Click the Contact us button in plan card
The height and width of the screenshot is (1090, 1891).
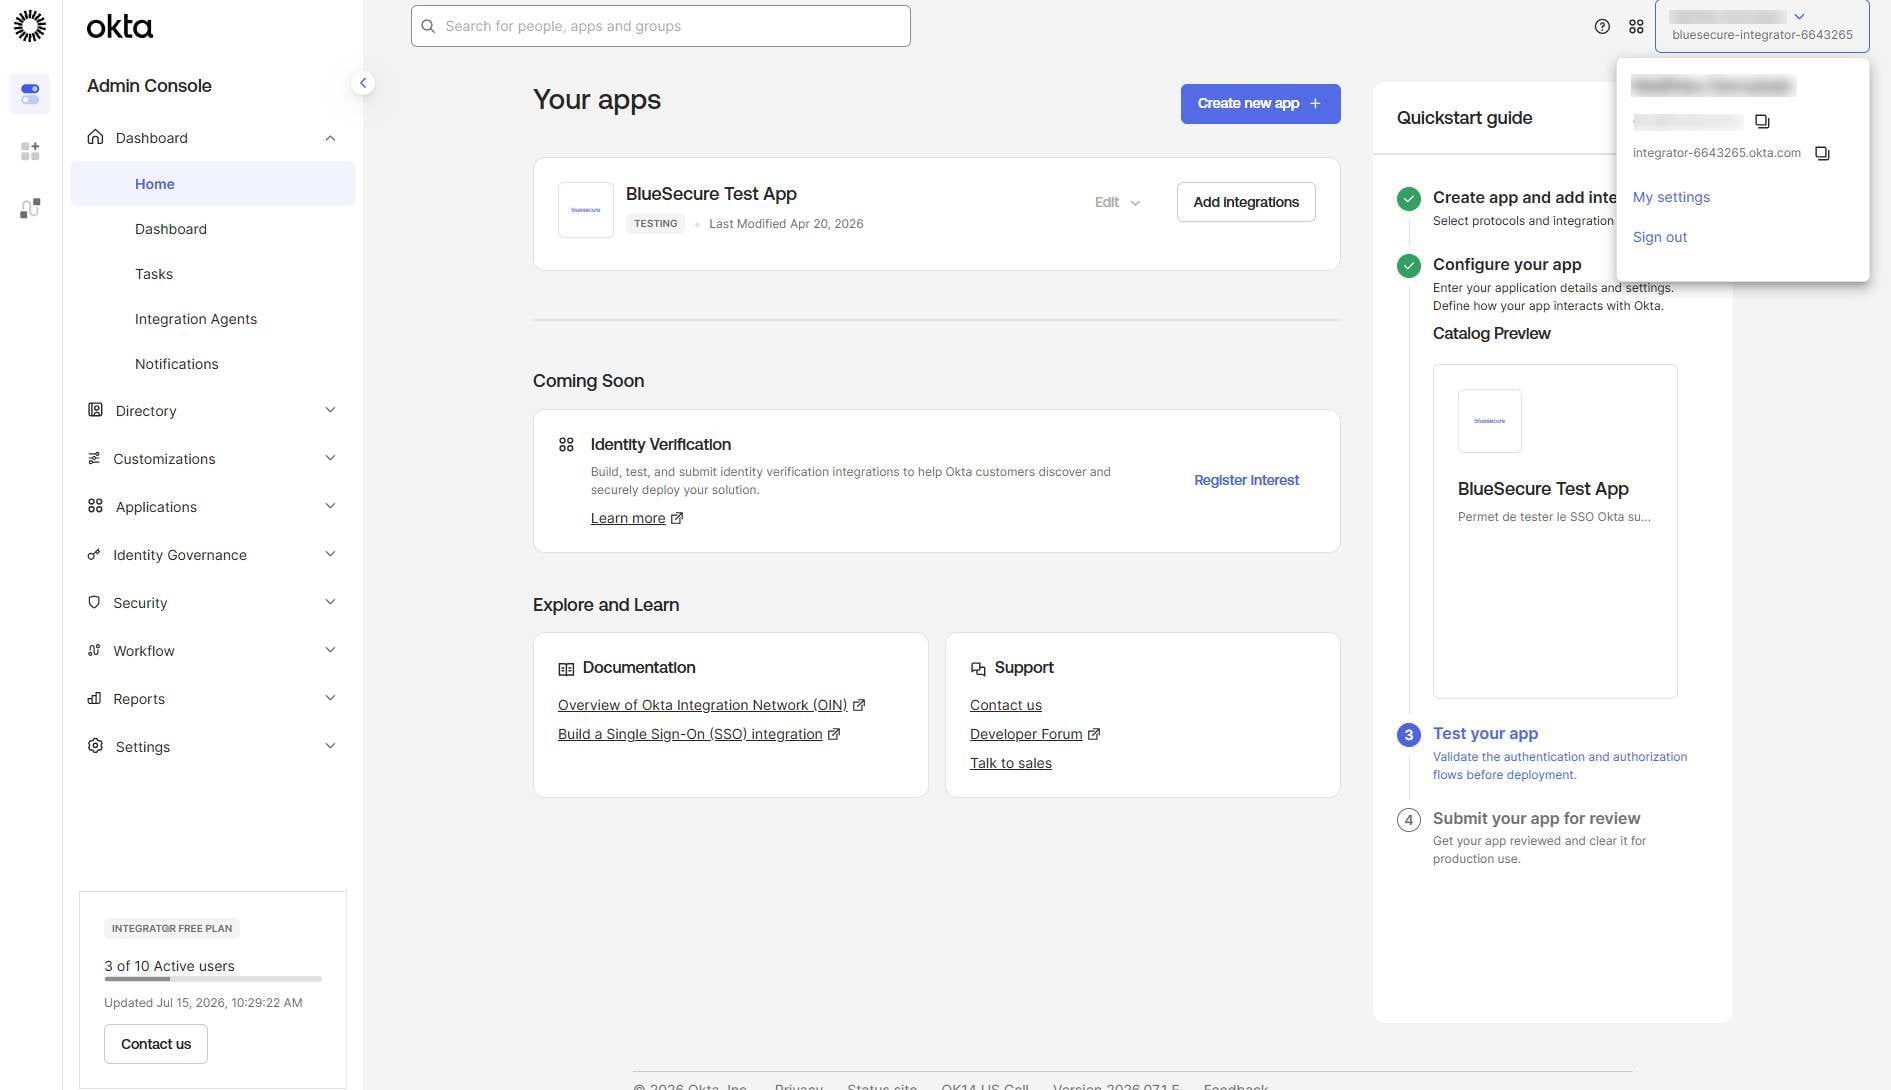coord(156,1044)
